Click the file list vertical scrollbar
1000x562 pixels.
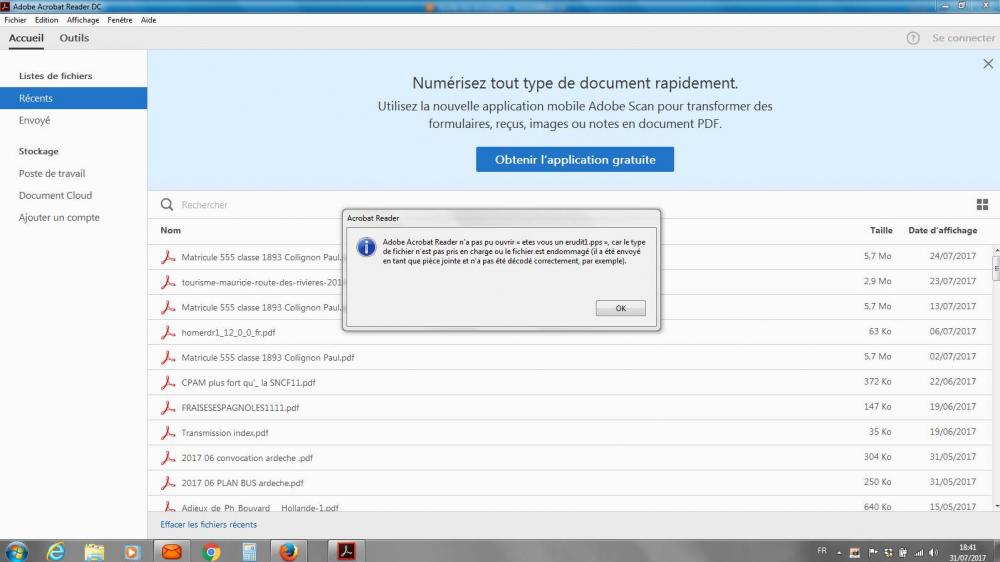[996, 268]
